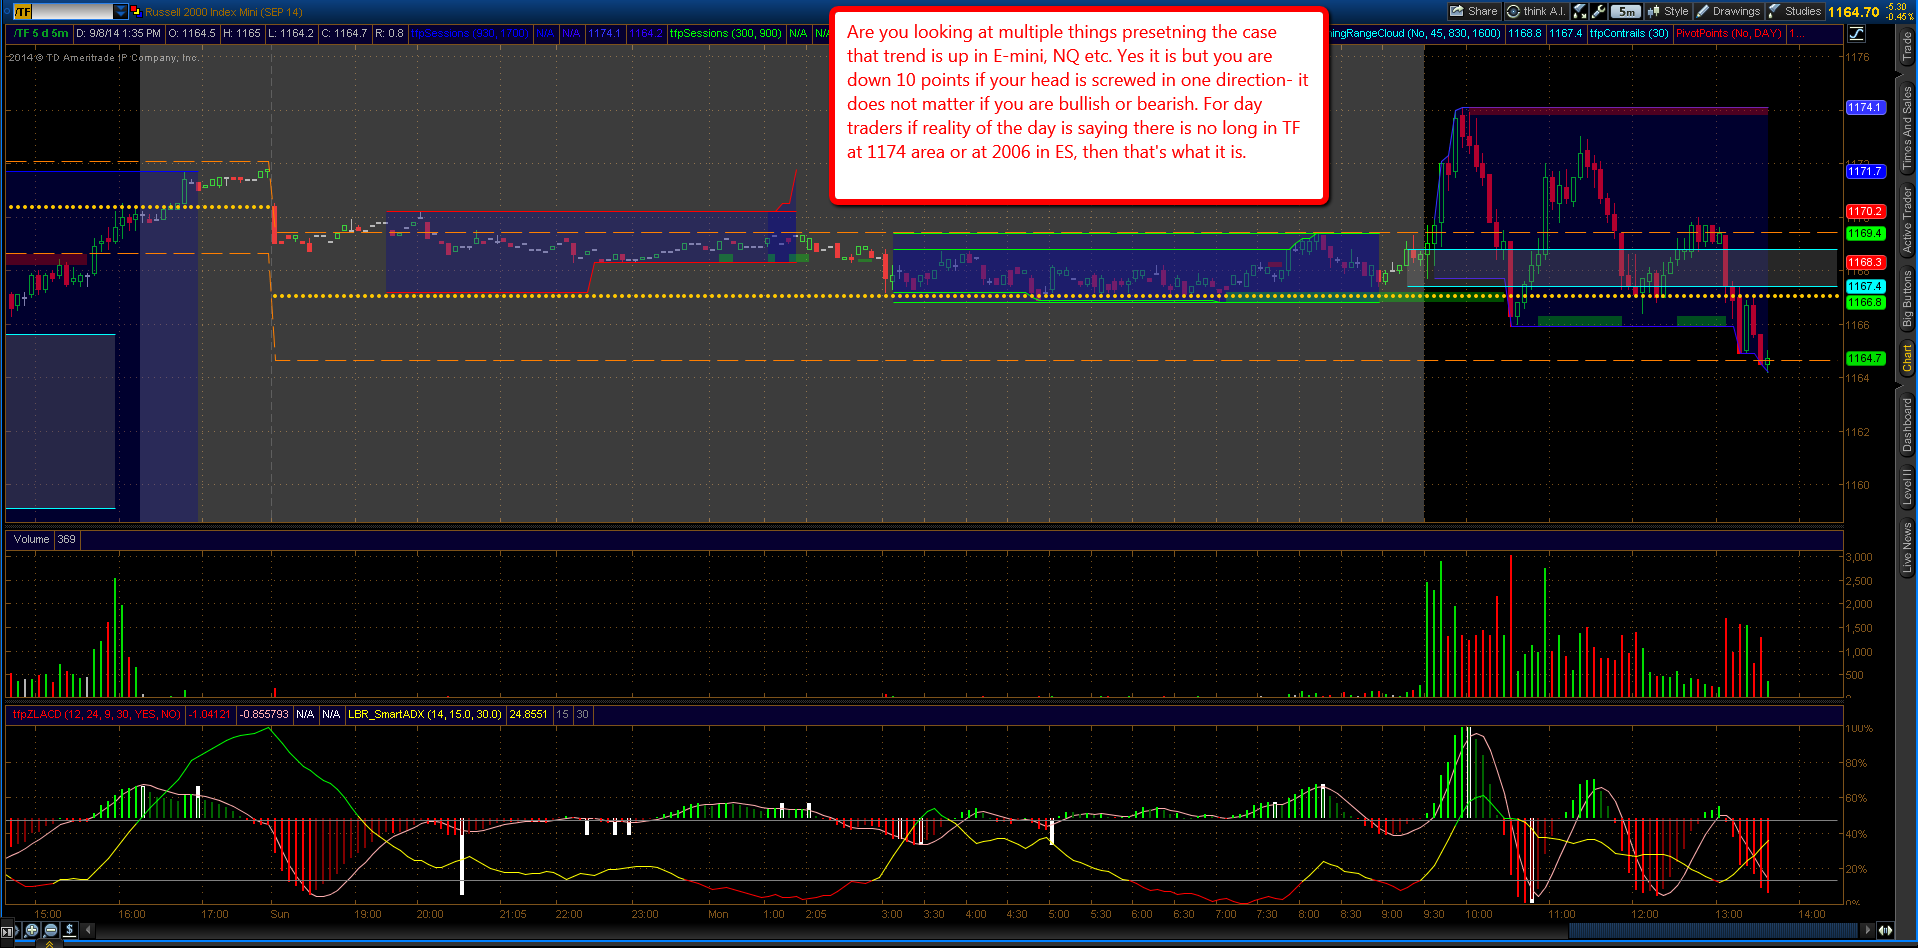This screenshot has width=1918, height=948.
Task: Click the horizontal time scrollbar thumb
Action: [x=1714, y=930]
